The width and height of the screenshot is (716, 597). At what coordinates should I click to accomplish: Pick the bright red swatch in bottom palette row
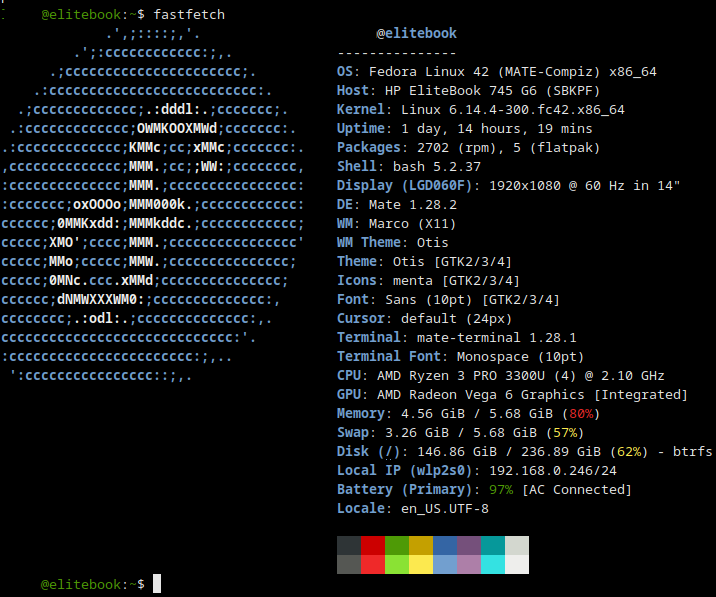point(373,564)
